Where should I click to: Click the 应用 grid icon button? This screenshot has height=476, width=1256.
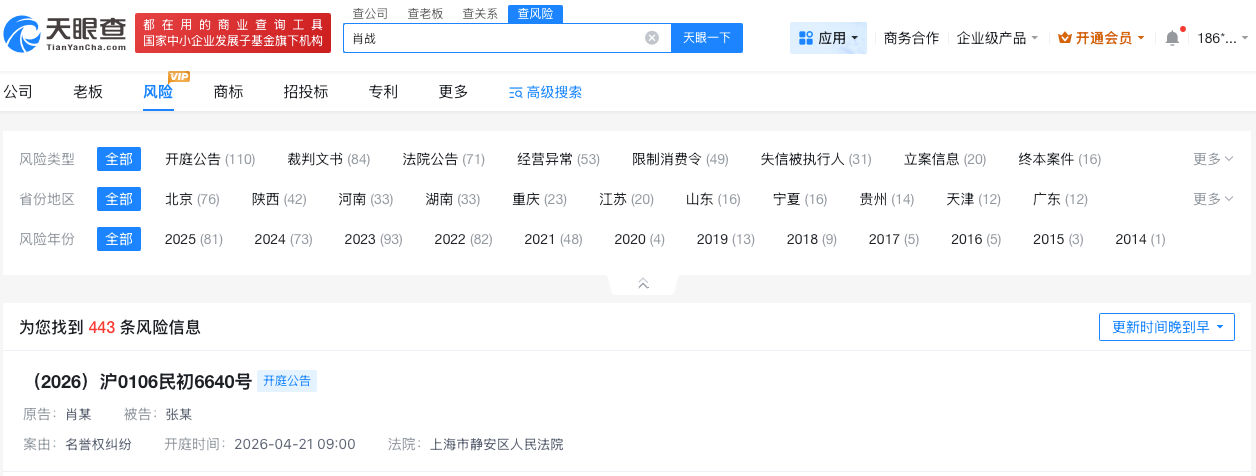point(829,38)
